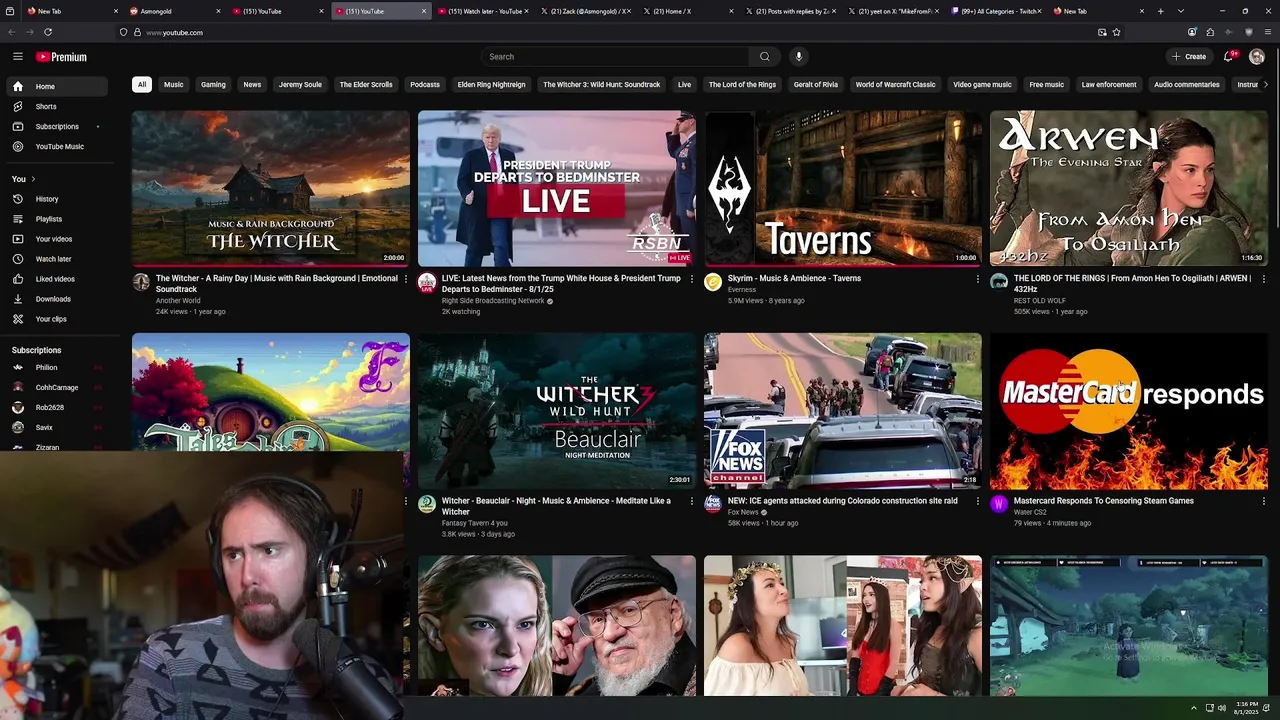Select Elden Ring Nightreign filter chip
This screenshot has height=720, width=1280.
click(x=491, y=85)
